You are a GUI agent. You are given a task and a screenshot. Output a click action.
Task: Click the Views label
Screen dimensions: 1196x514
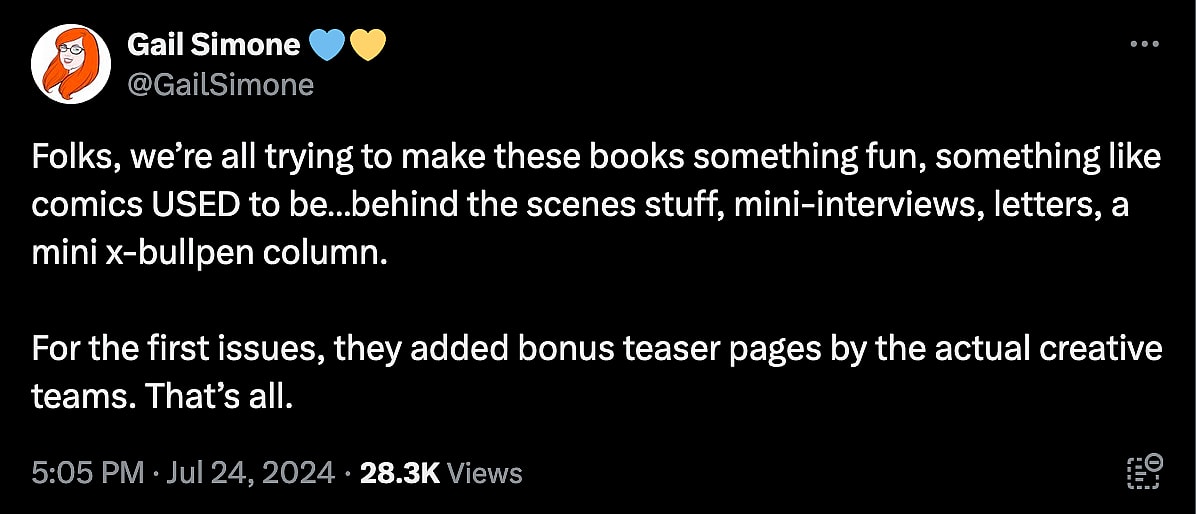(484, 473)
